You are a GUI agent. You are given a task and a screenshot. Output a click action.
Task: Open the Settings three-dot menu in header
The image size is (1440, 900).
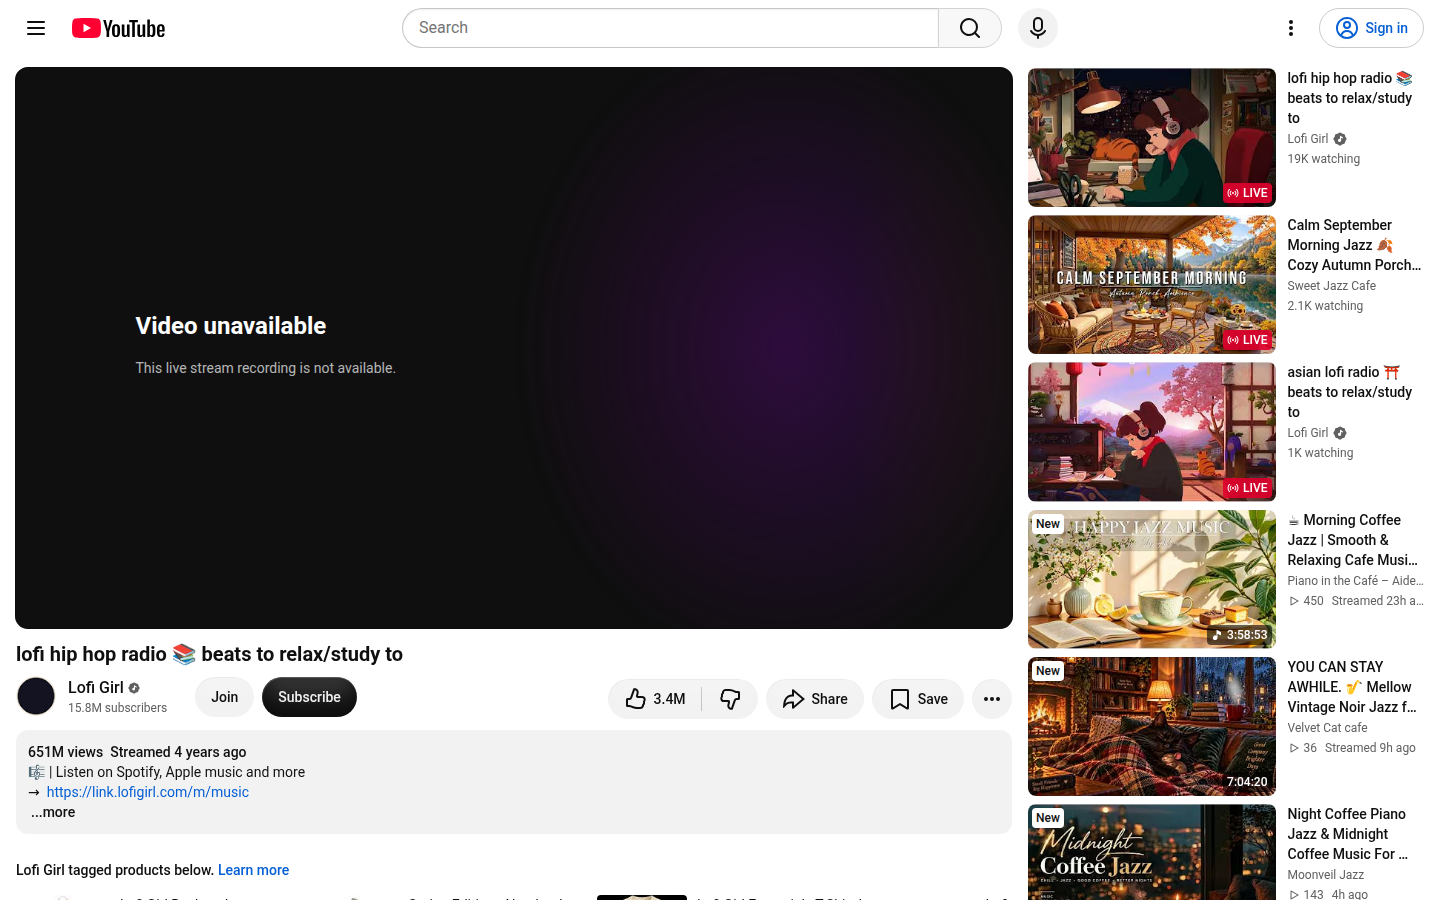pos(1291,28)
